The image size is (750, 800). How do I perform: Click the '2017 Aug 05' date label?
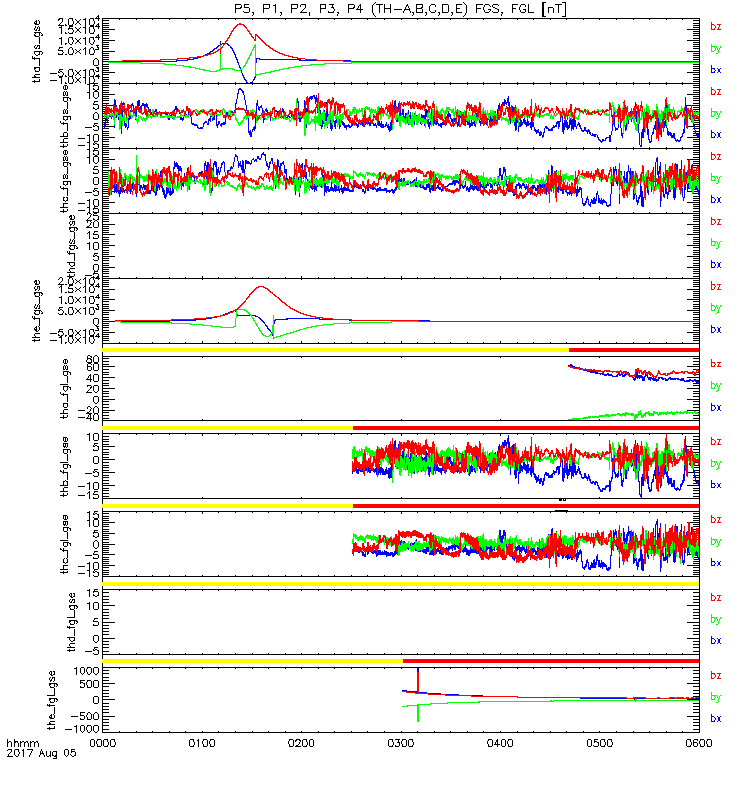pos(41,754)
